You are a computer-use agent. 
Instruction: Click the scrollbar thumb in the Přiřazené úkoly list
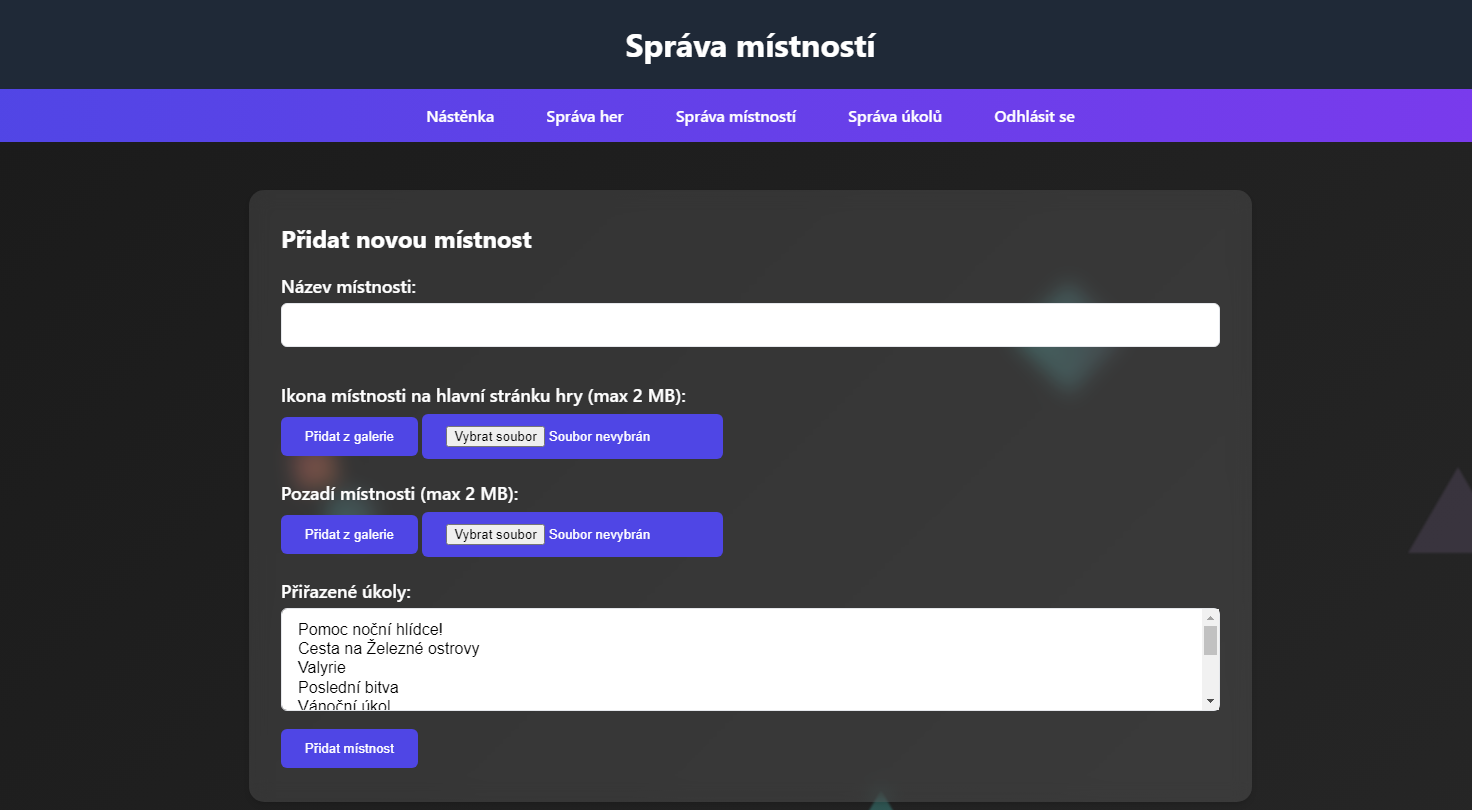(x=1211, y=640)
